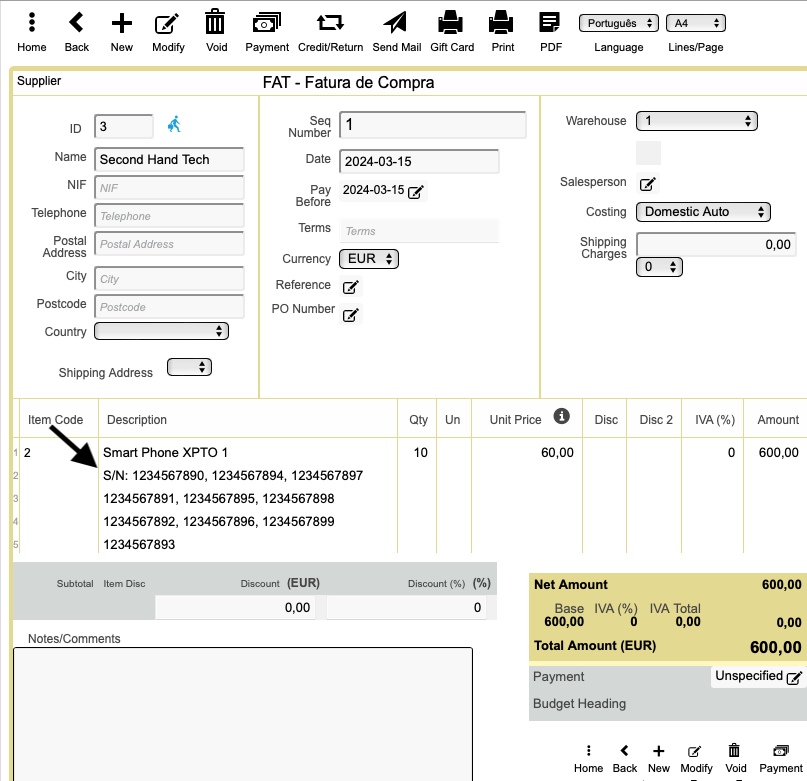807x781 pixels.
Task: Click the IVA (%) column header
Action: pyautogui.click(x=714, y=420)
